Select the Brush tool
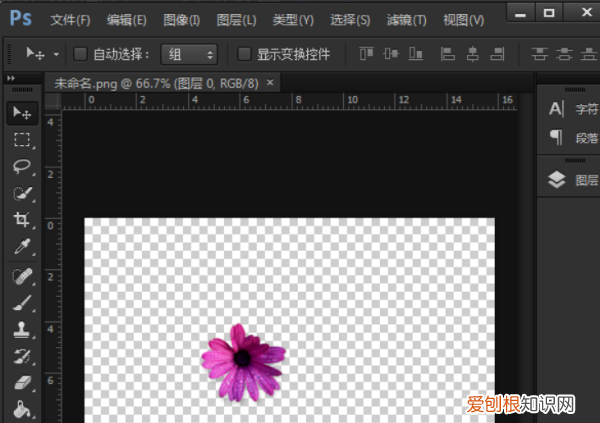The width and height of the screenshot is (600, 423). [22, 303]
